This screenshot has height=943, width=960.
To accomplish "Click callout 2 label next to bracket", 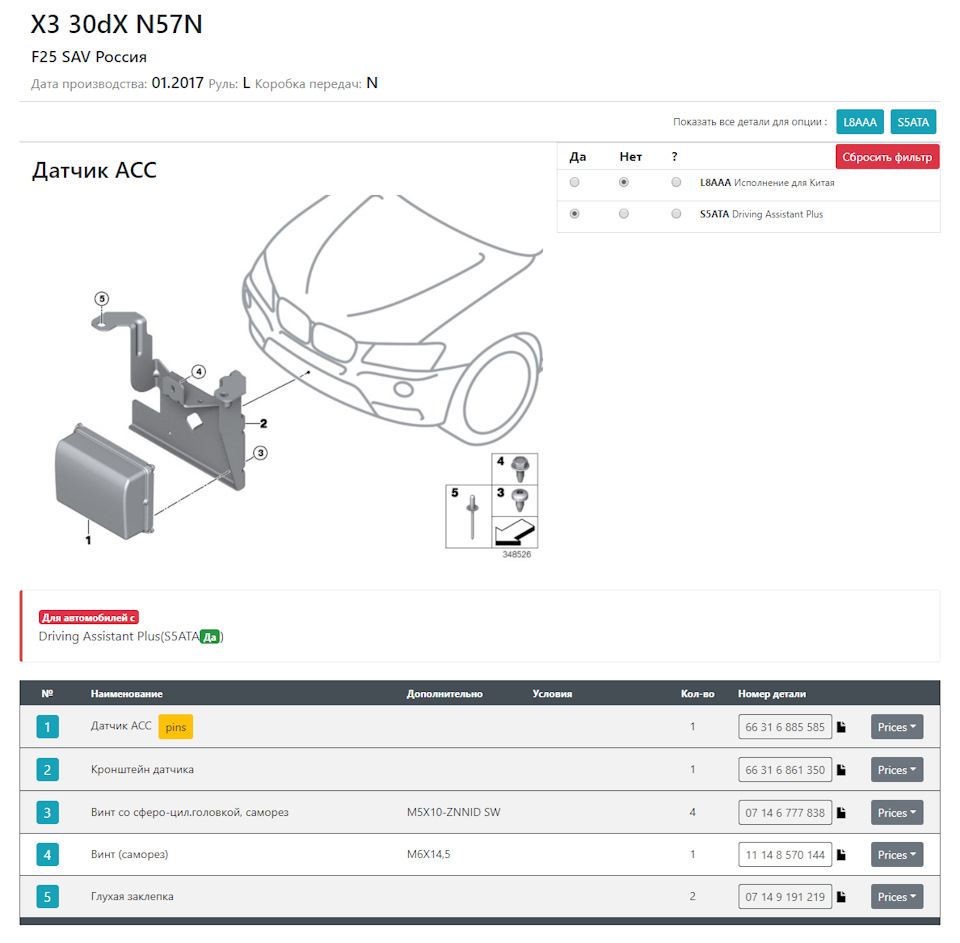I will (263, 423).
